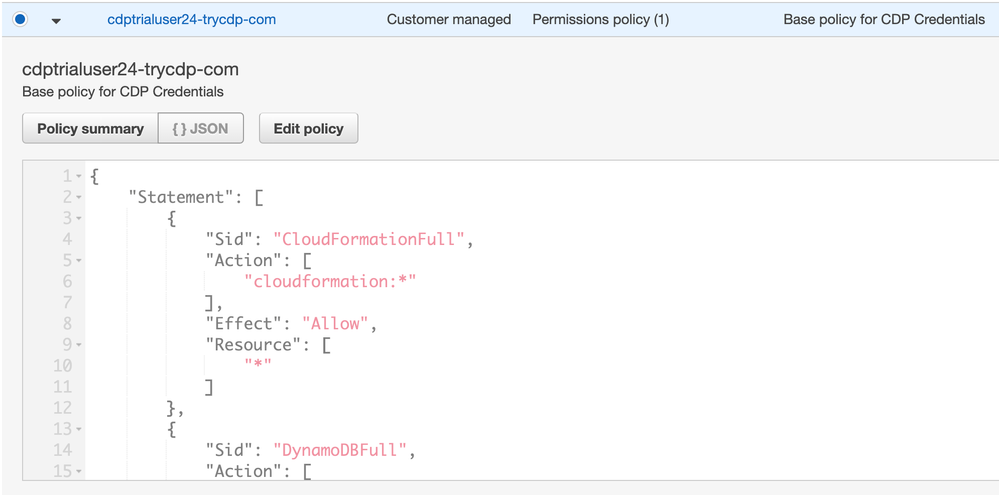Fold the Resource array at line 9
The width and height of the screenshot is (999, 495).
(79, 345)
